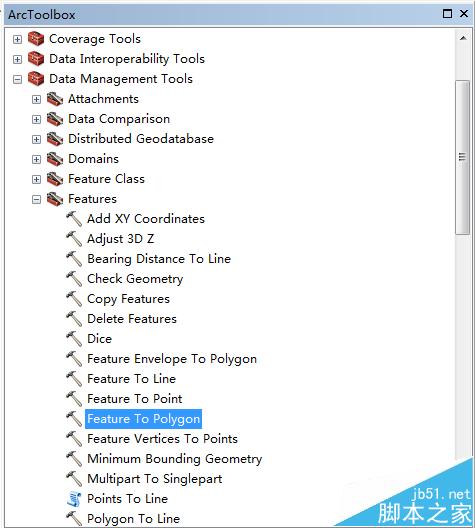475x528 pixels.
Task: Open the Add XY Coordinates tool
Action: tap(146, 219)
